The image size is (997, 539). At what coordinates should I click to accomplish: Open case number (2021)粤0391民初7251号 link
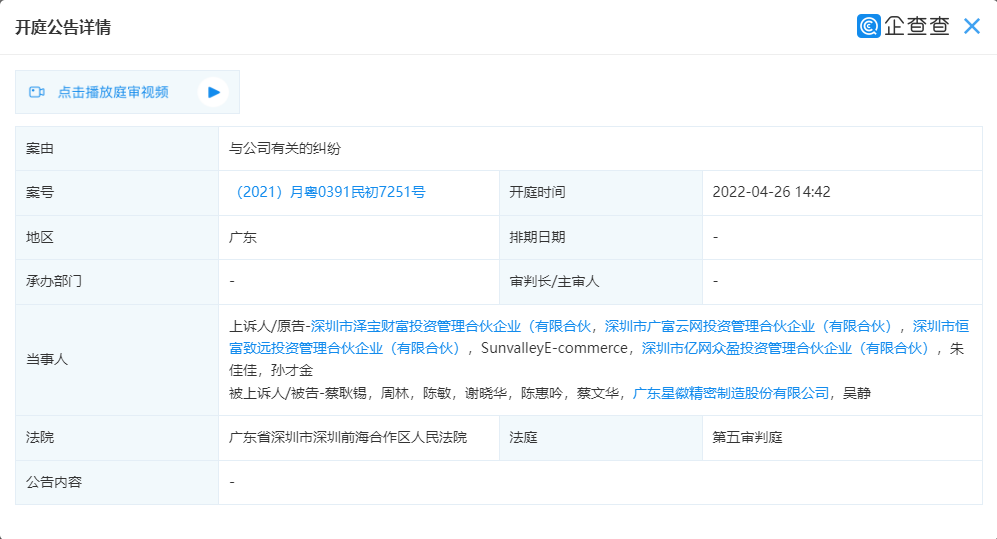tap(328, 192)
